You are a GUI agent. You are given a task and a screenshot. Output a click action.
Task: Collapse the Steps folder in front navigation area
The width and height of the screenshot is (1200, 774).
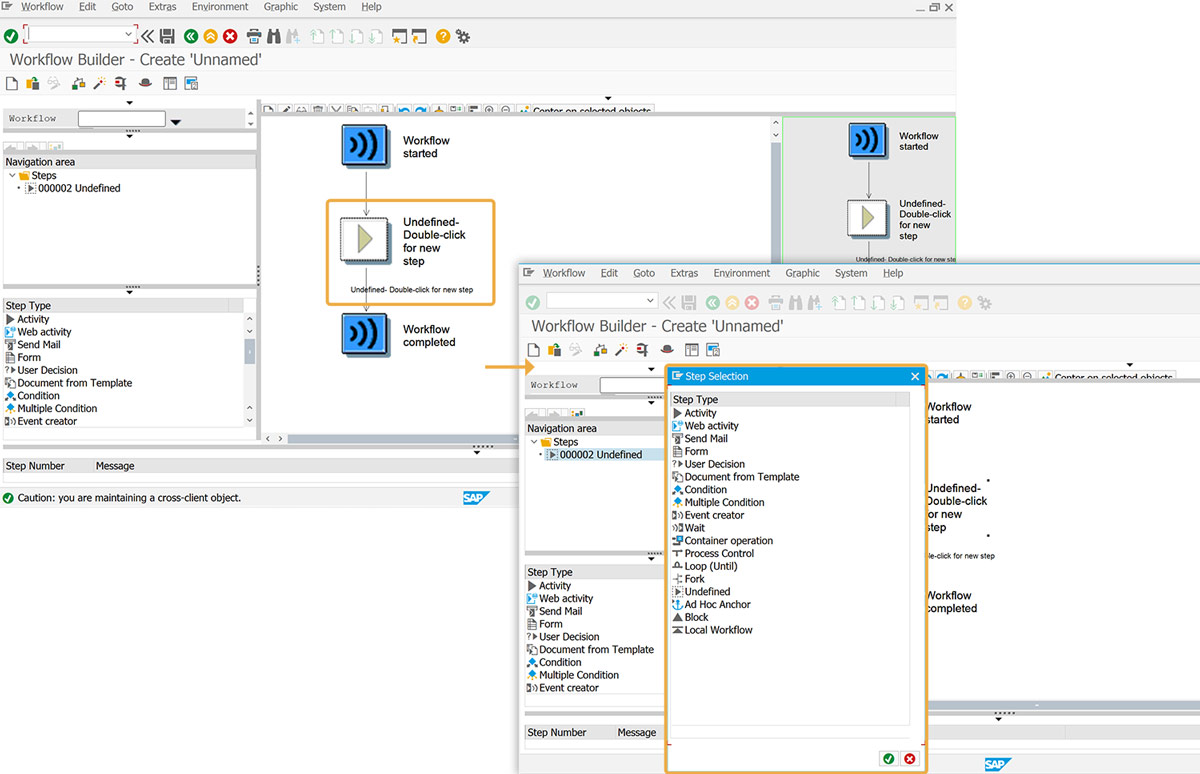pyautogui.click(x=534, y=442)
